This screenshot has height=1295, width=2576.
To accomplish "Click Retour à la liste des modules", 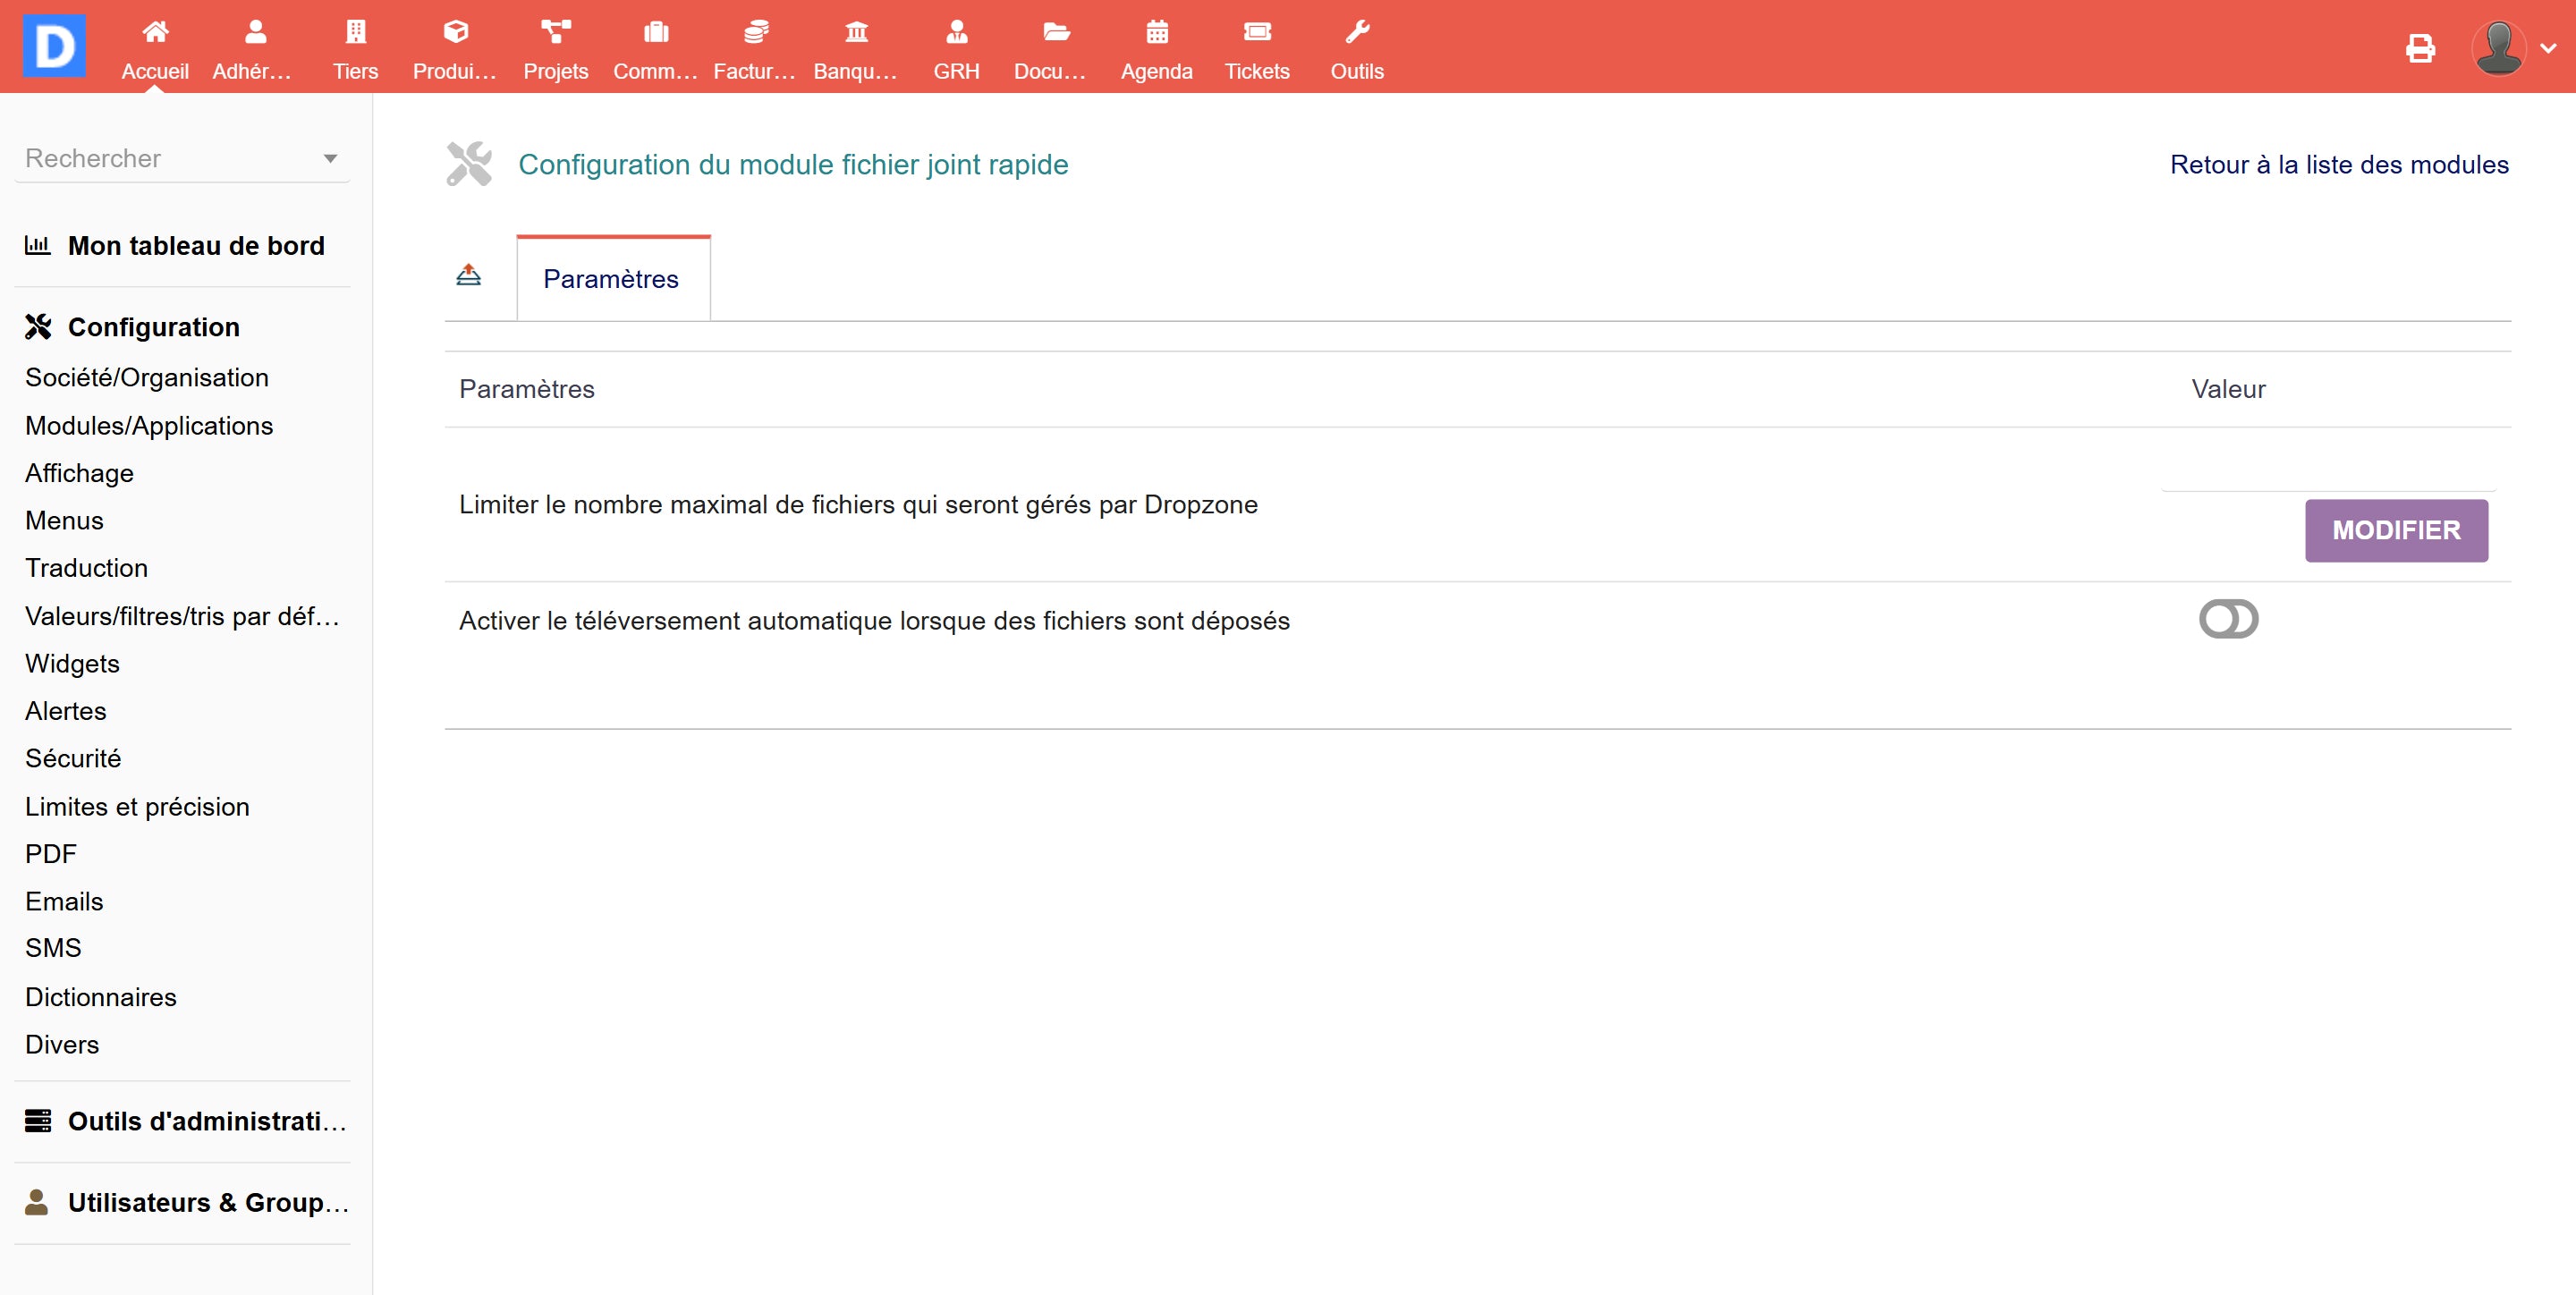I will click(2338, 165).
